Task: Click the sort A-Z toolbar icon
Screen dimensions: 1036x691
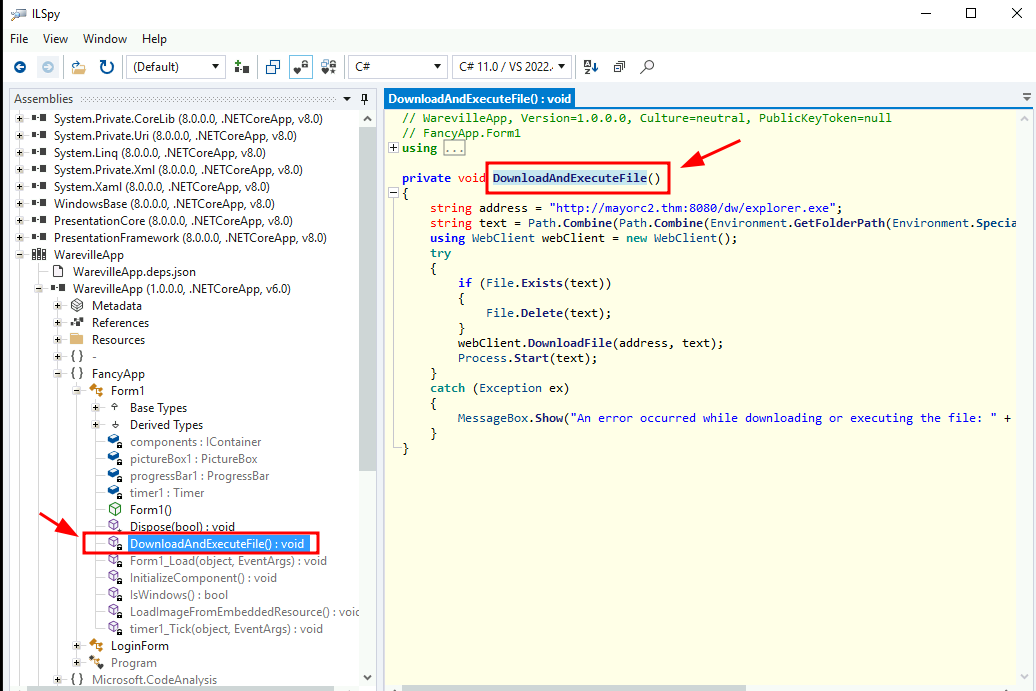Action: tap(591, 67)
